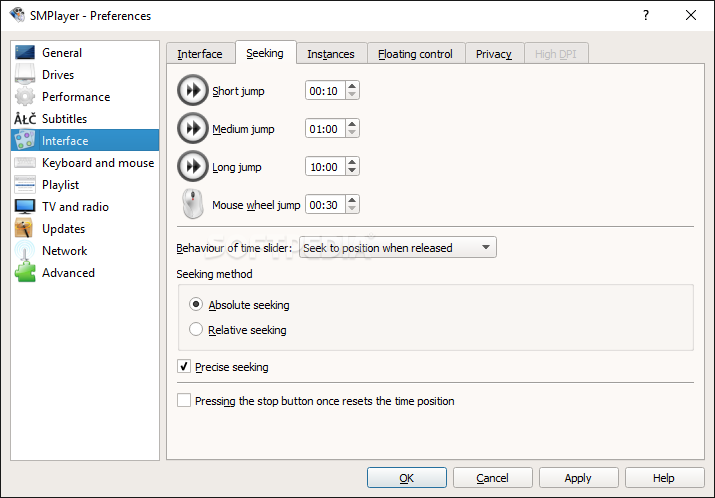Image resolution: width=715 pixels, height=498 pixels.
Task: Click the Cancel button
Action: click(492, 477)
